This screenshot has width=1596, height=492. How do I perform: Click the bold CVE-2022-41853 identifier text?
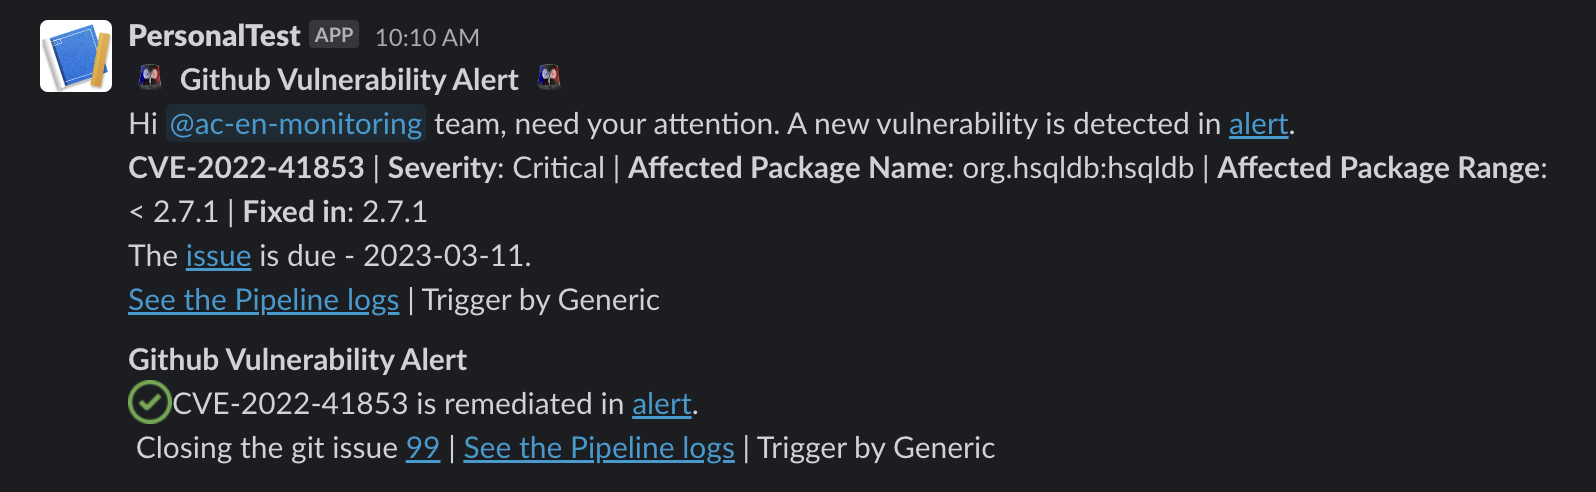(246, 168)
